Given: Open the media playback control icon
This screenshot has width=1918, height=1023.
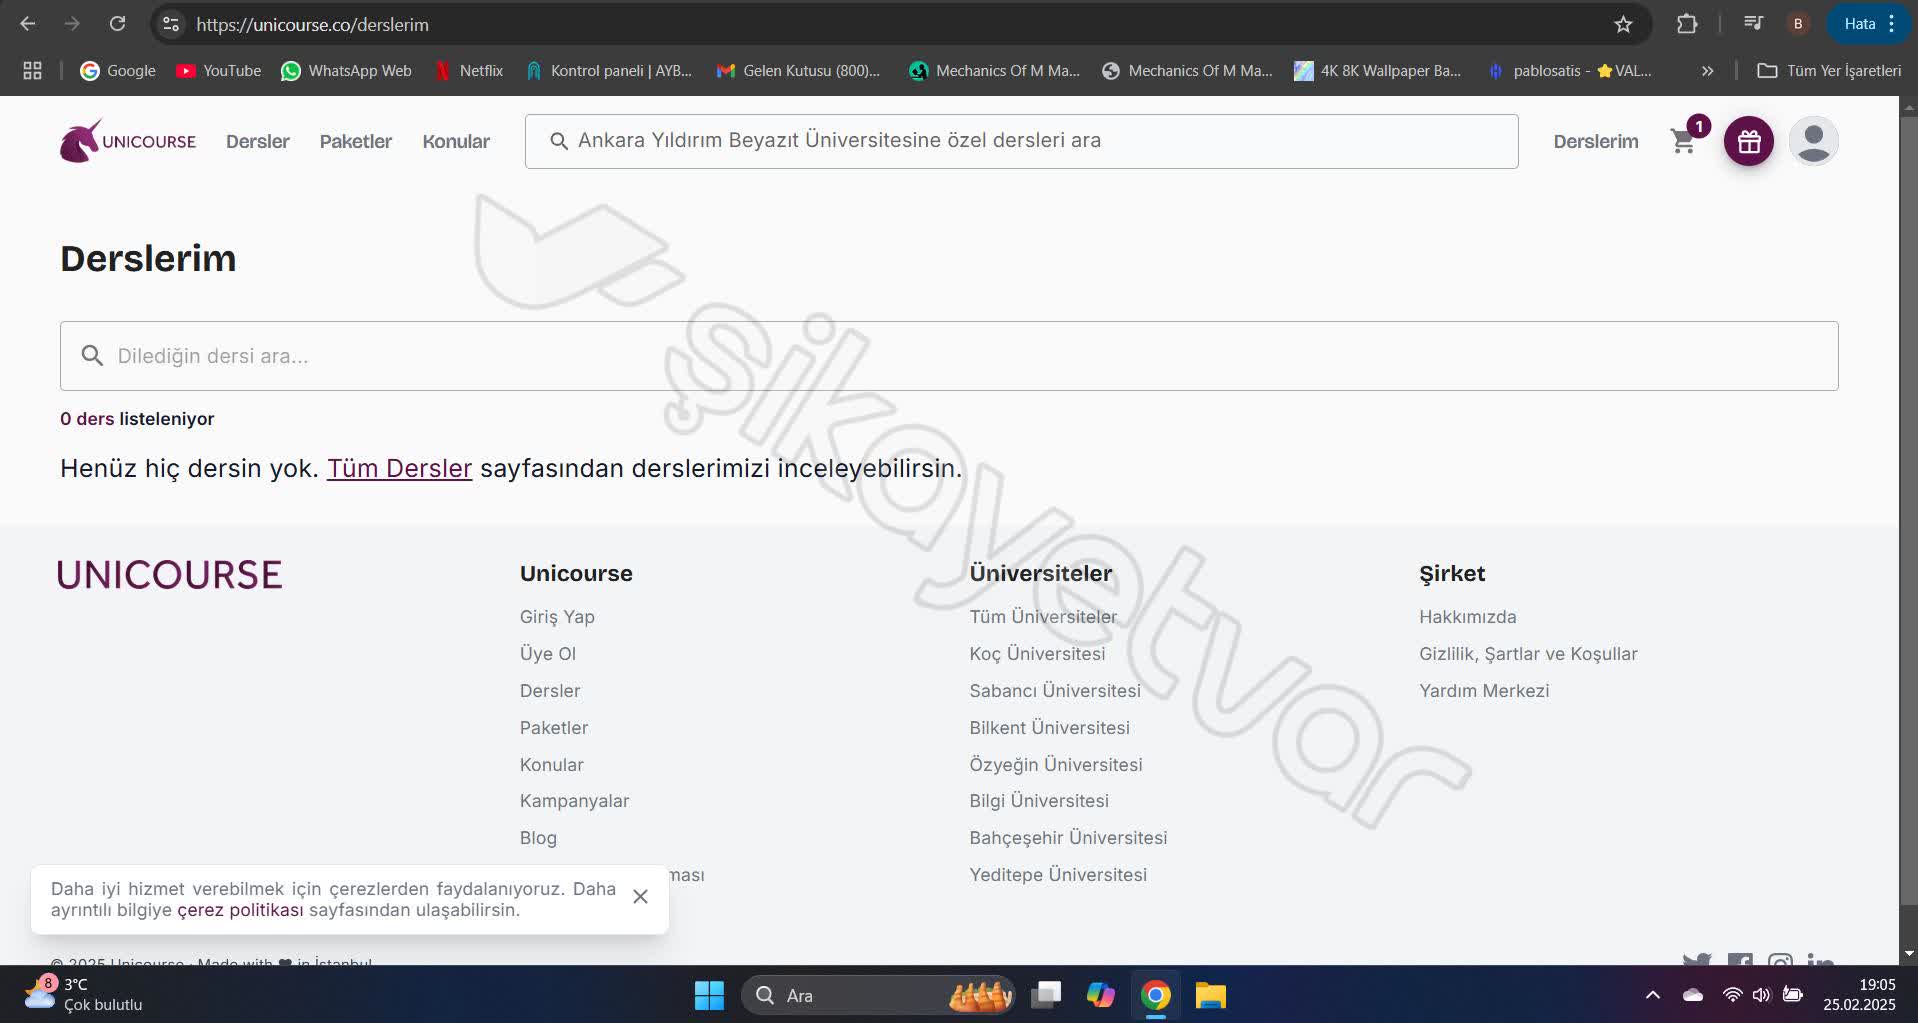Looking at the screenshot, I should 1753,23.
